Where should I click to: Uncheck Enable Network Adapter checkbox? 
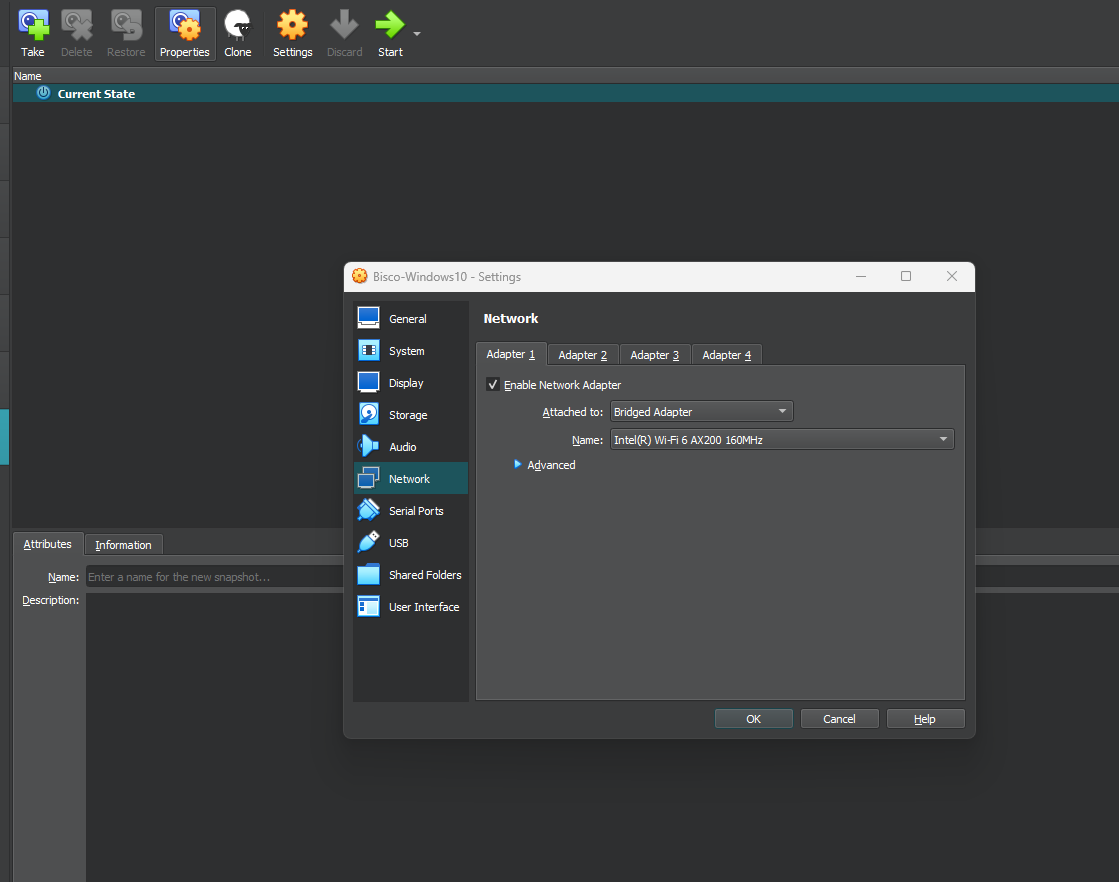point(493,385)
